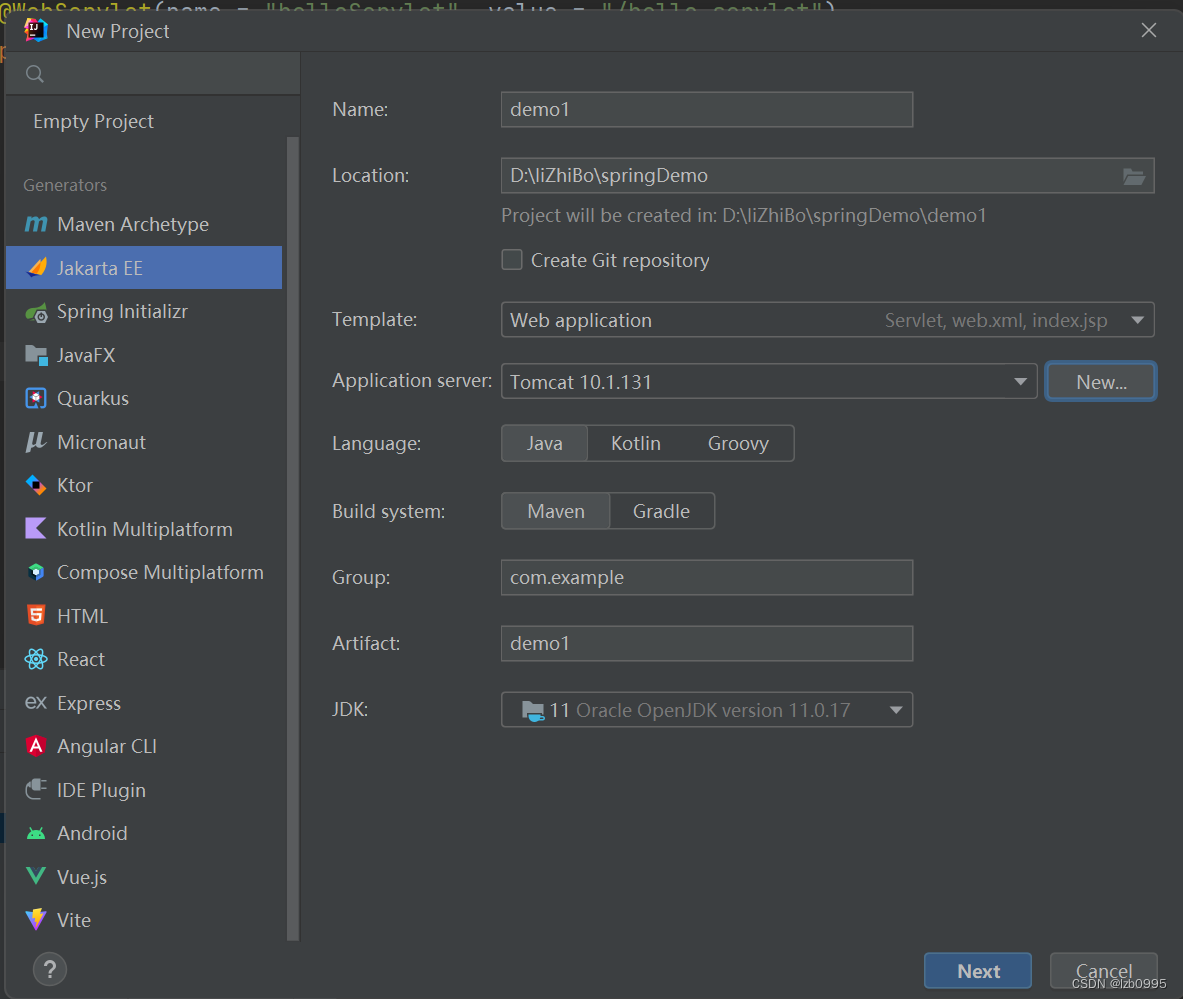Click the React atom icon
The height and width of the screenshot is (999, 1183).
point(36,659)
